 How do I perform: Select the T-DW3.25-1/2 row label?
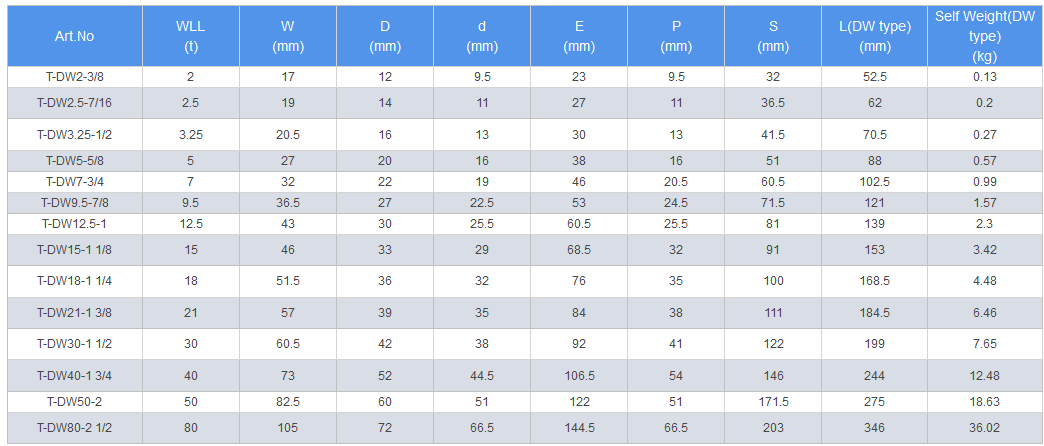[75, 135]
